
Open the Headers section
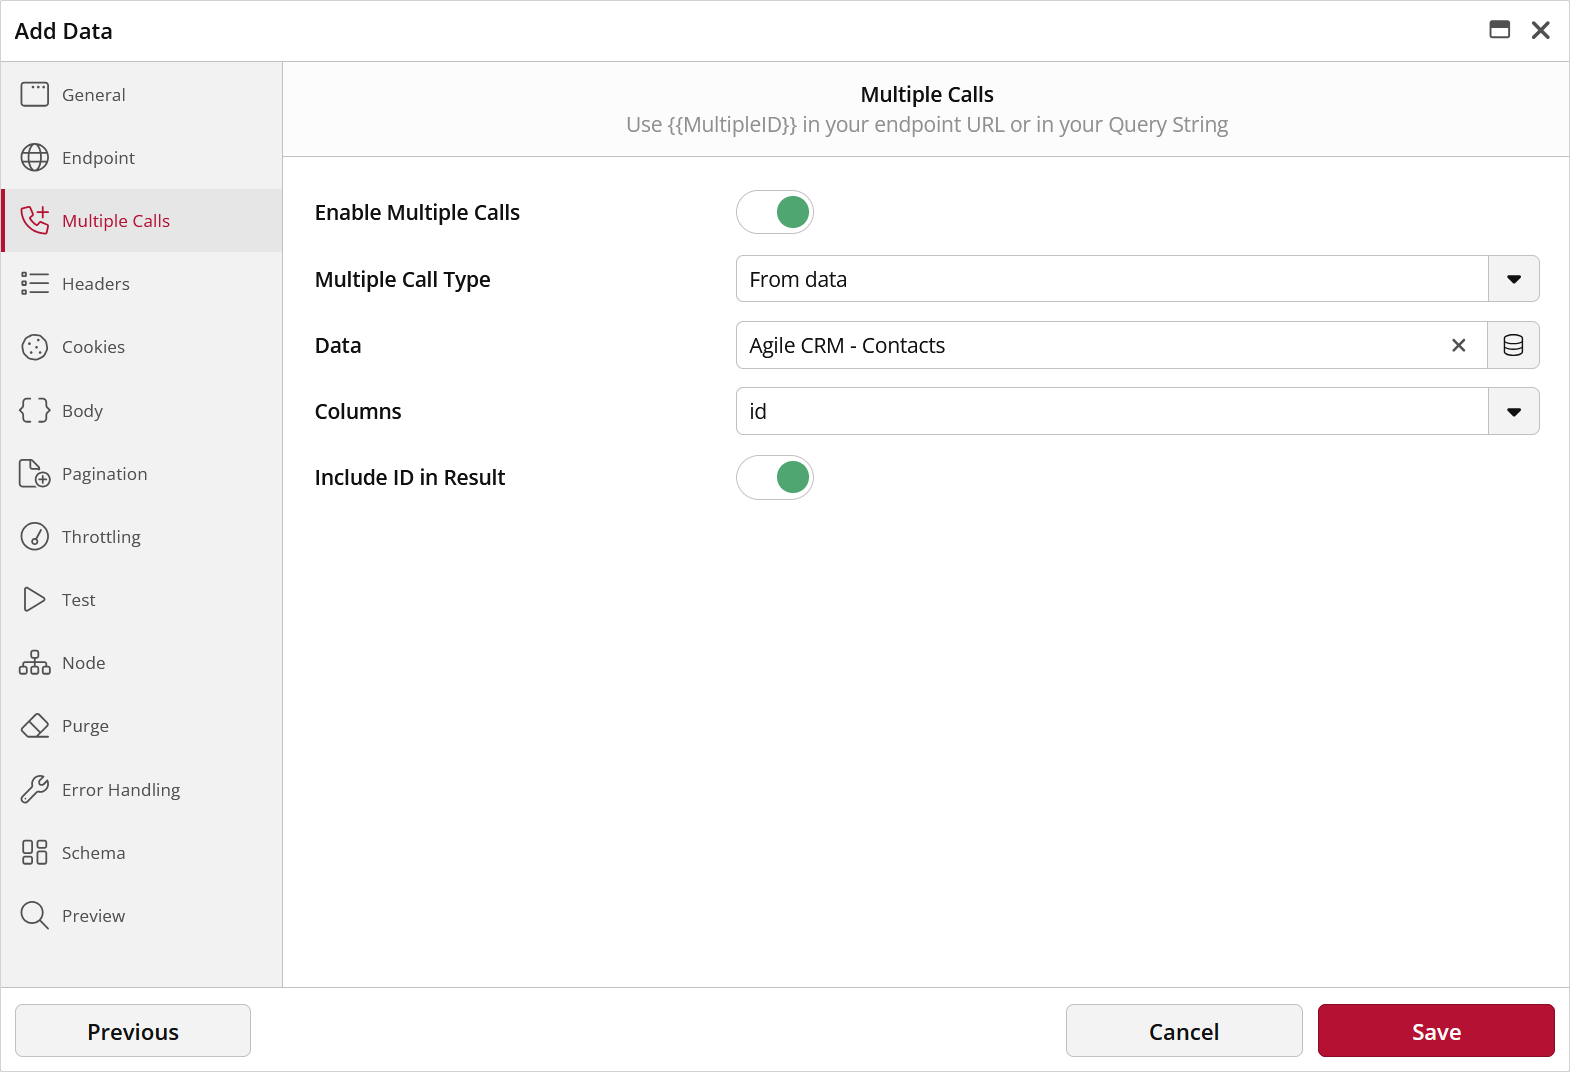96,284
